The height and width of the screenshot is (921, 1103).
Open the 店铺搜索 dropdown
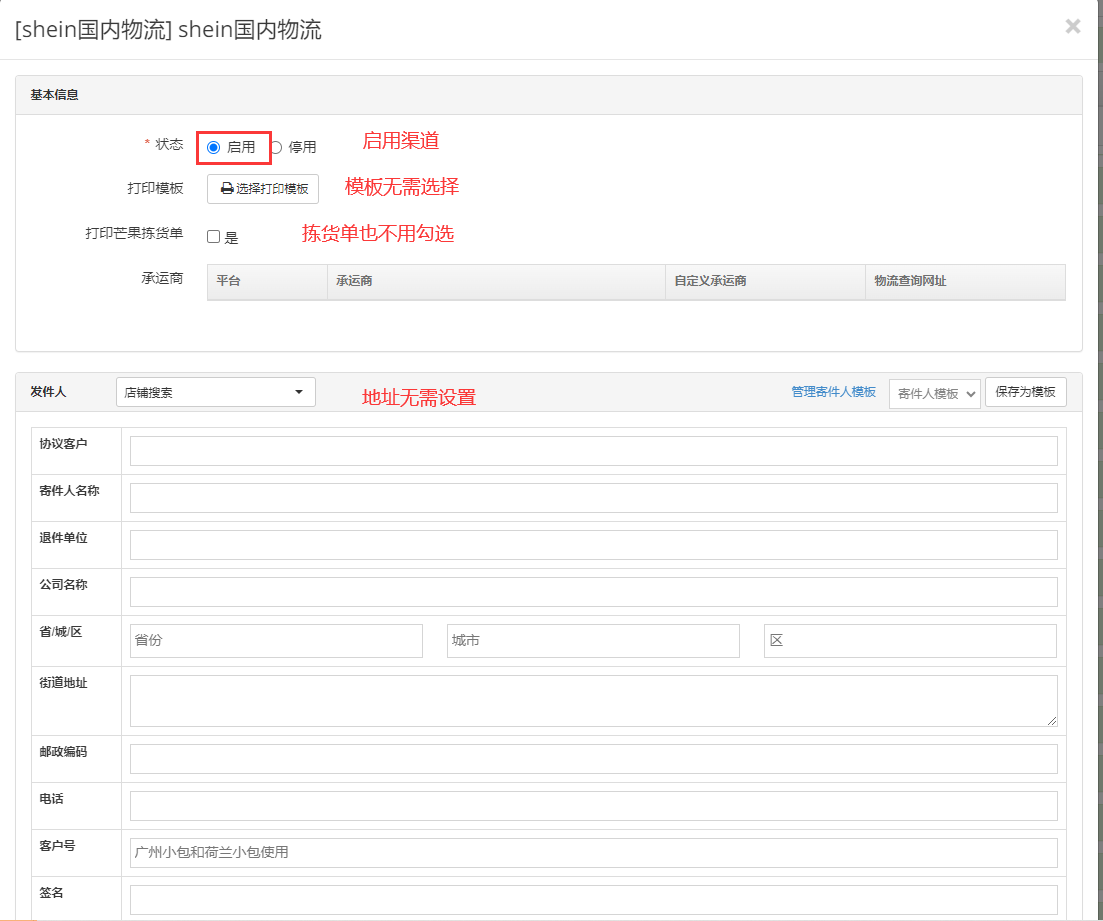click(215, 393)
